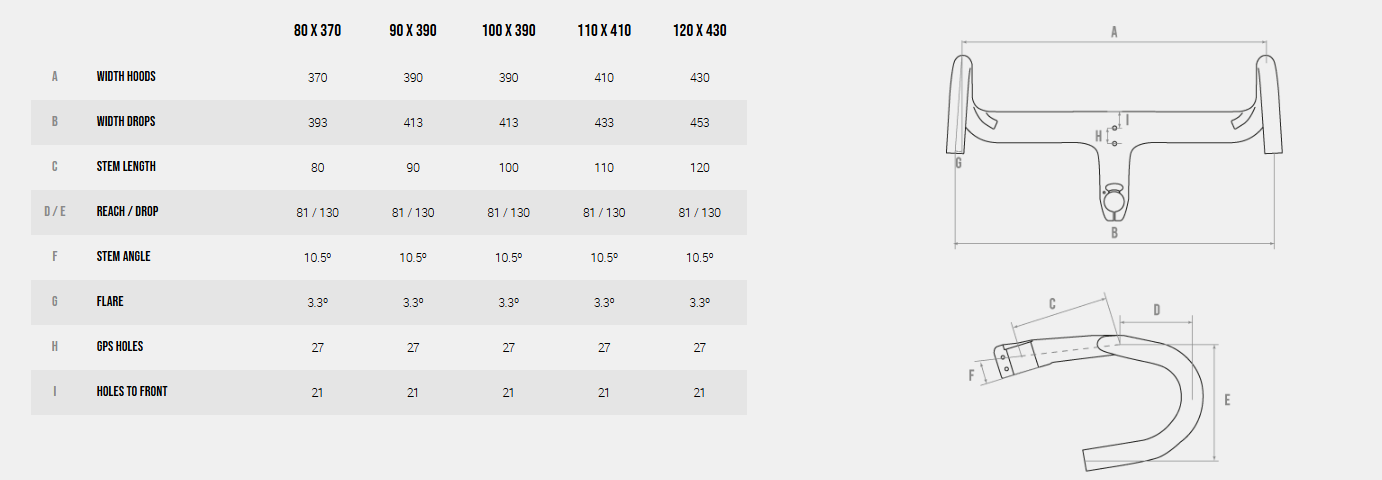The image size is (1382, 480).
Task: Click the 100 X 390 column header
Action: (508, 31)
